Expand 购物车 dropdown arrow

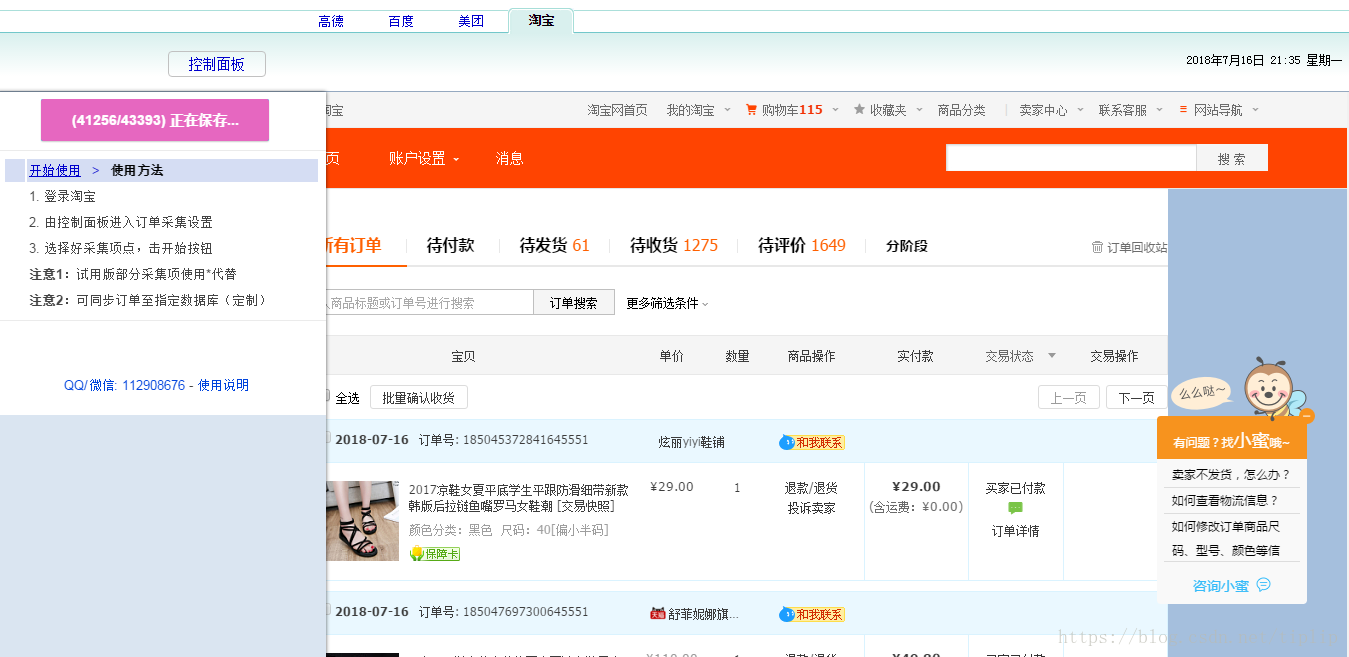pyautogui.click(x=836, y=110)
